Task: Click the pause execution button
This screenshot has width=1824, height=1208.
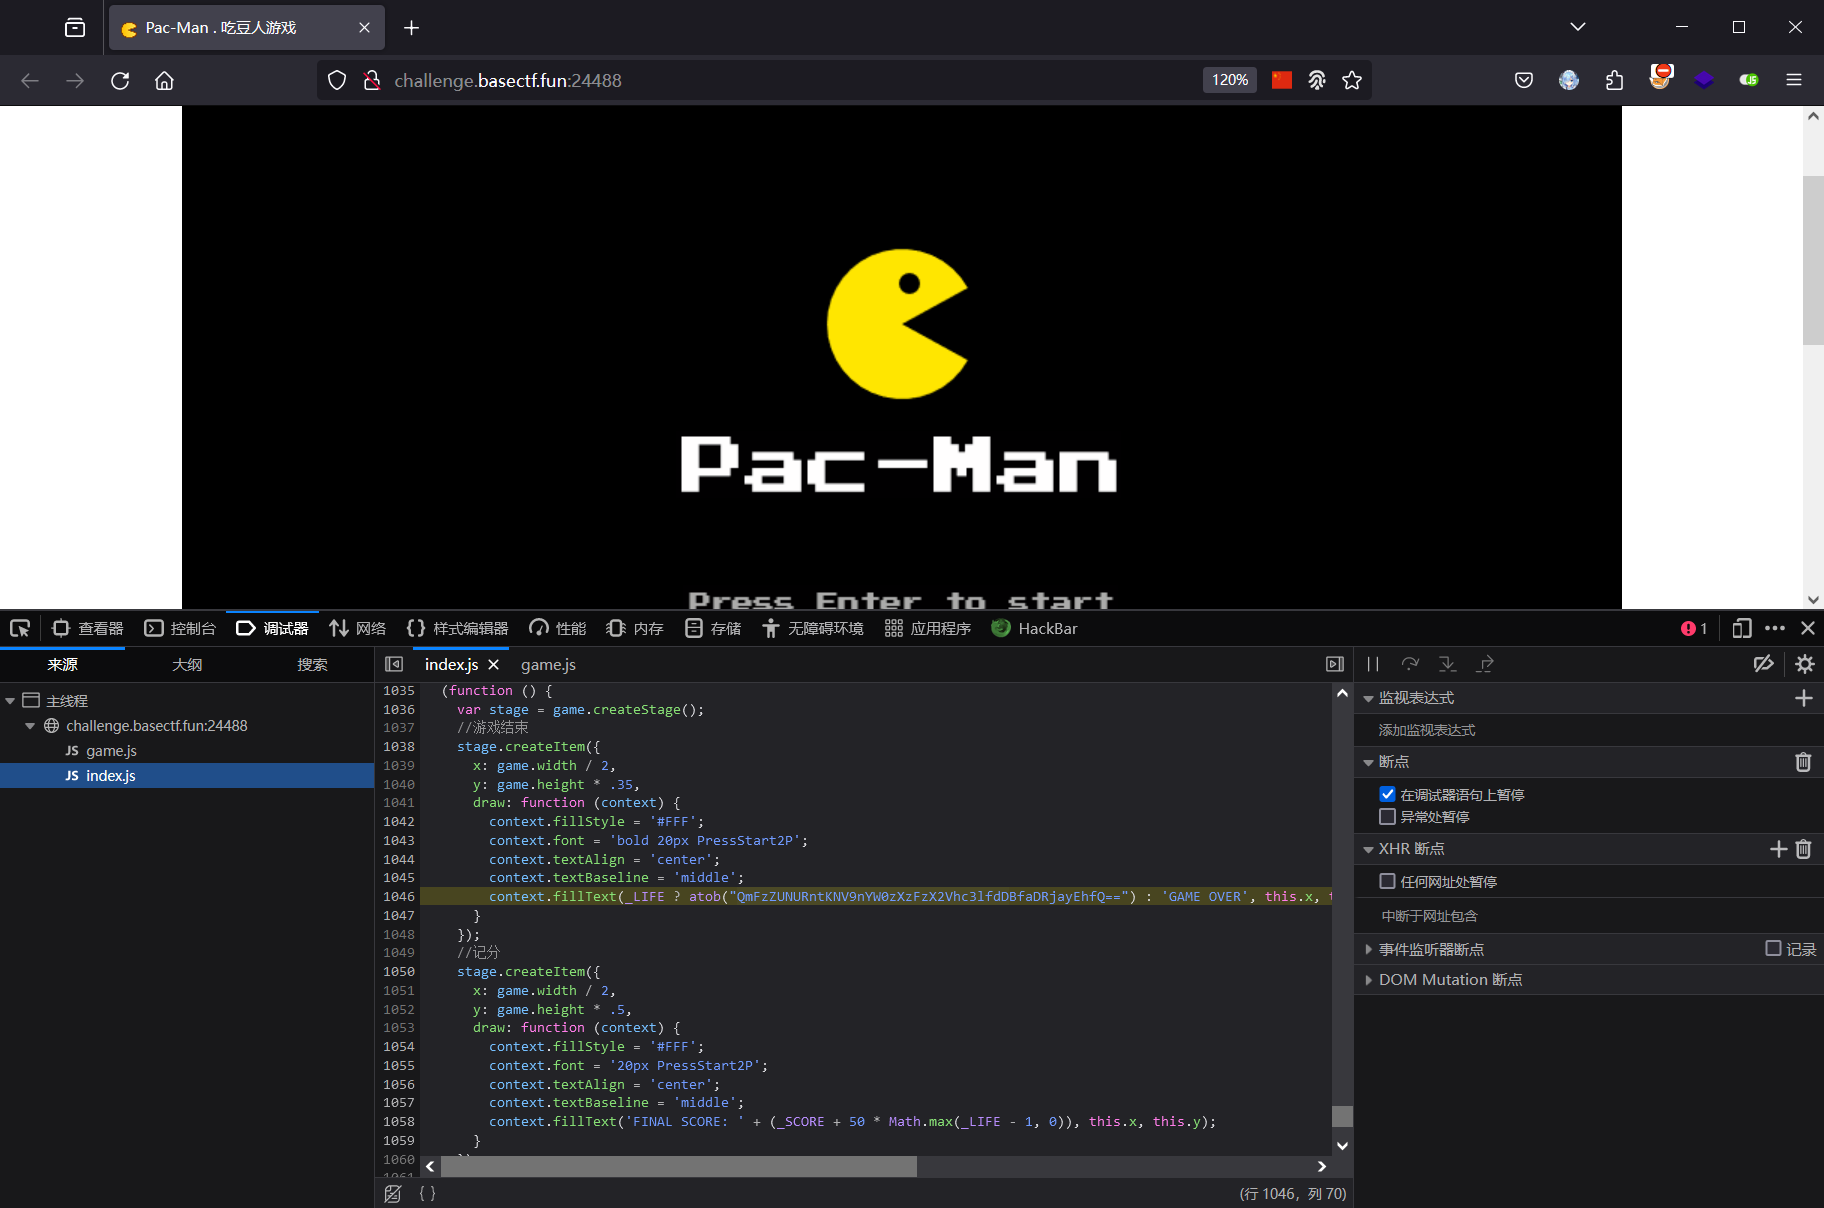Action: [x=1373, y=664]
